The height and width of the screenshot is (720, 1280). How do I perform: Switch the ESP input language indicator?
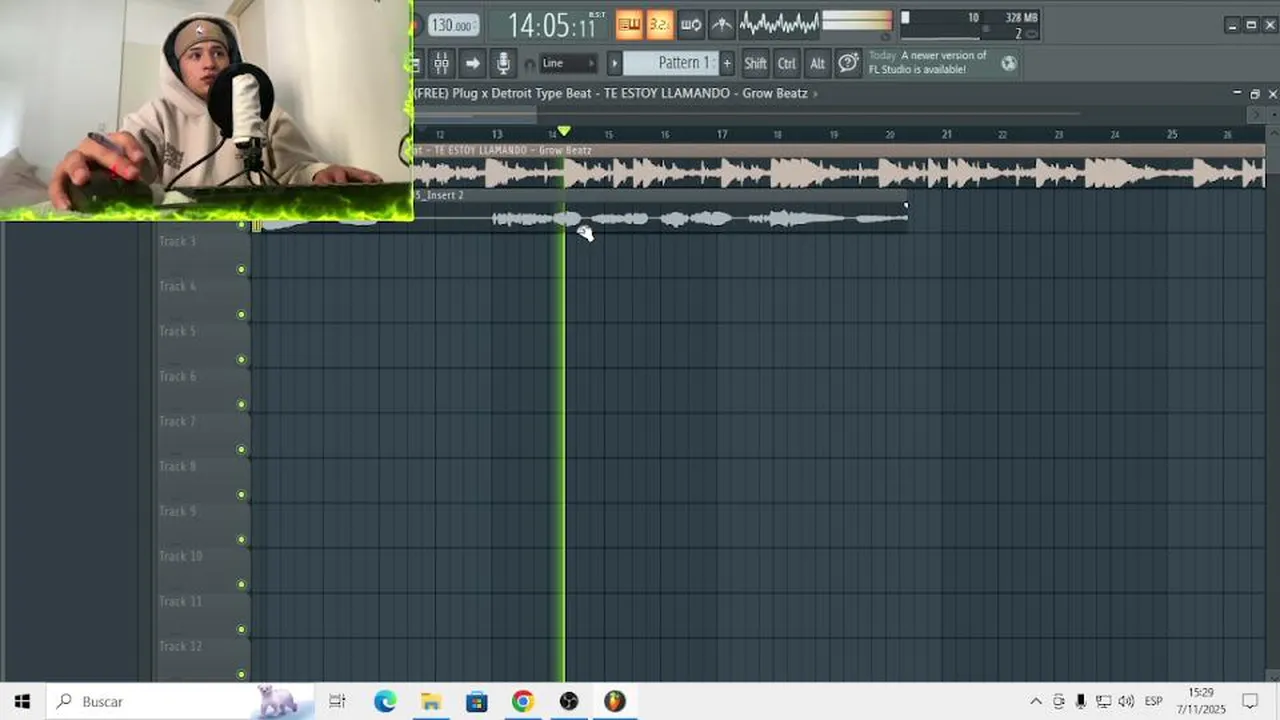tap(1153, 702)
